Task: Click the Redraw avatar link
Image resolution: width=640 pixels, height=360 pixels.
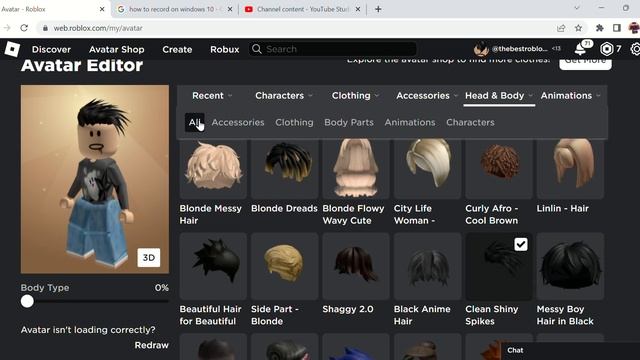Action: coord(151,345)
